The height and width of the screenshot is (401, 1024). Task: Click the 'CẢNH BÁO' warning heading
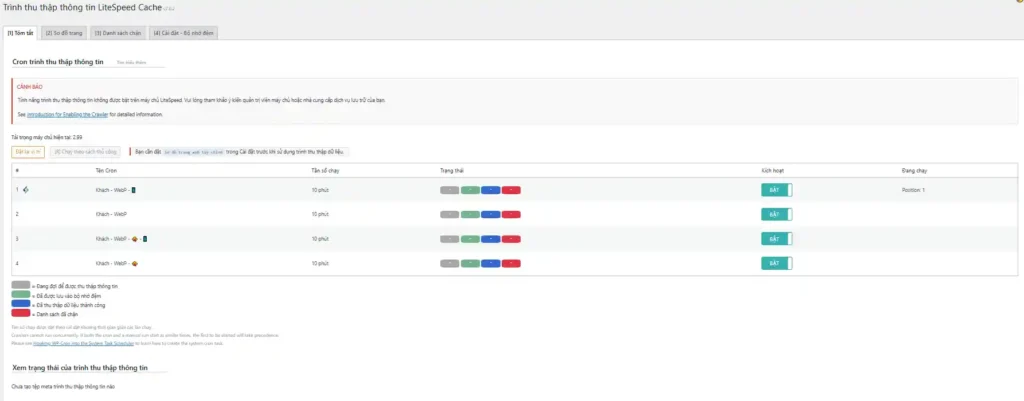30,87
